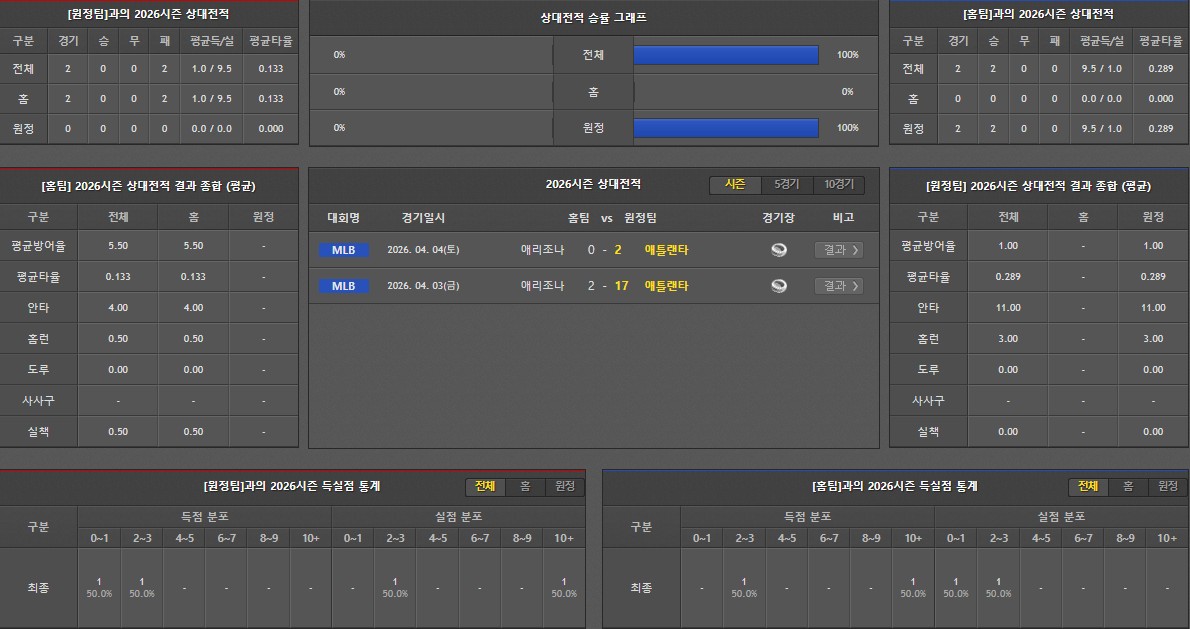This screenshot has height=629, width=1190.
Task: Click 애리조나 team name in the 04.03 row
Action: pos(542,286)
